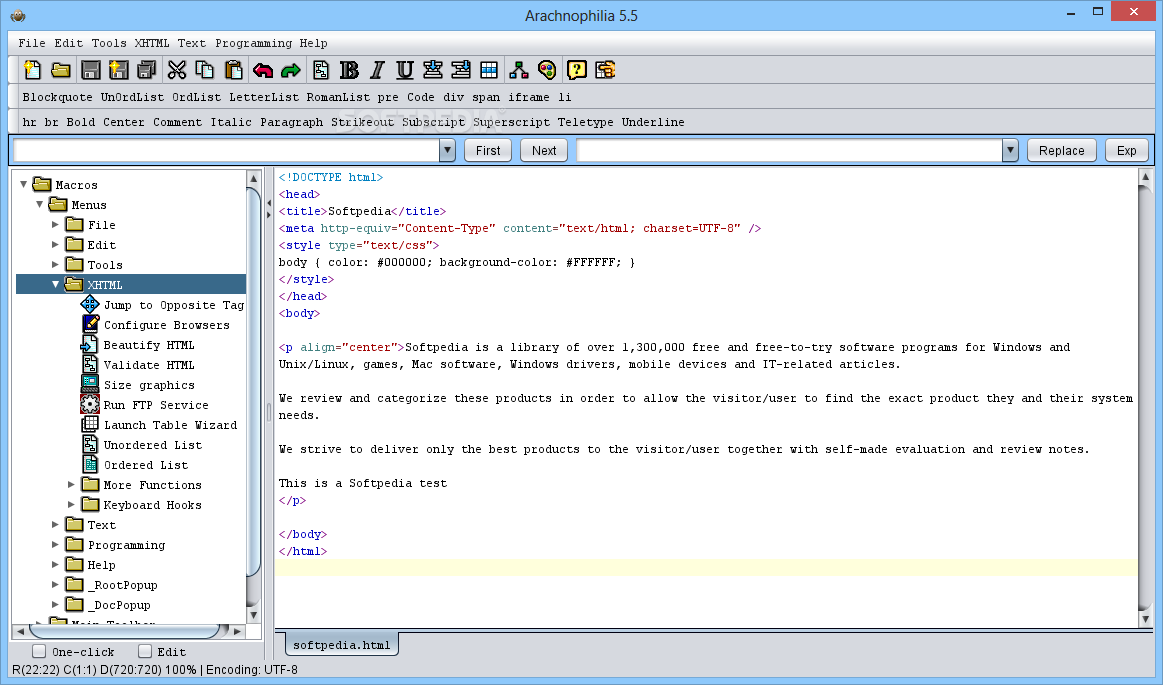Expand the Keyboard Hooks folder

tap(72, 504)
